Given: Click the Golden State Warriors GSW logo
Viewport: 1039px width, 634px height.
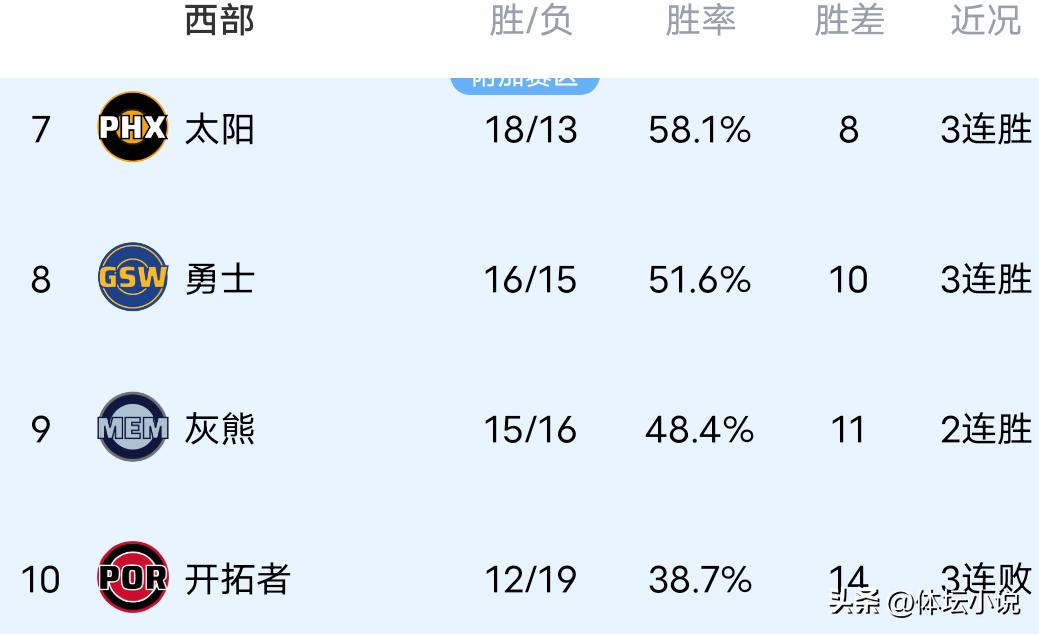Looking at the screenshot, I should point(132,277).
